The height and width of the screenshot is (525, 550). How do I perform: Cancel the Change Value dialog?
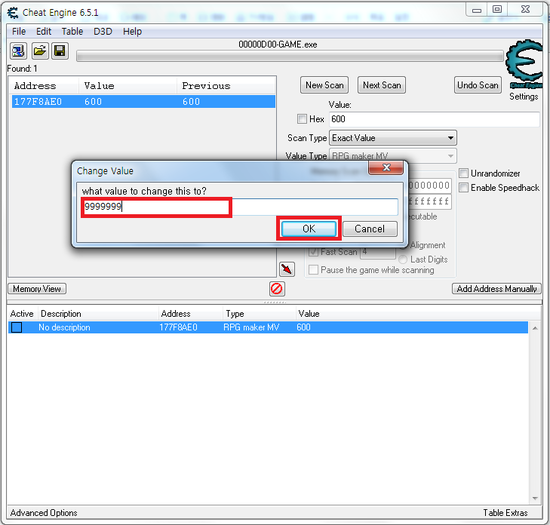(x=370, y=229)
